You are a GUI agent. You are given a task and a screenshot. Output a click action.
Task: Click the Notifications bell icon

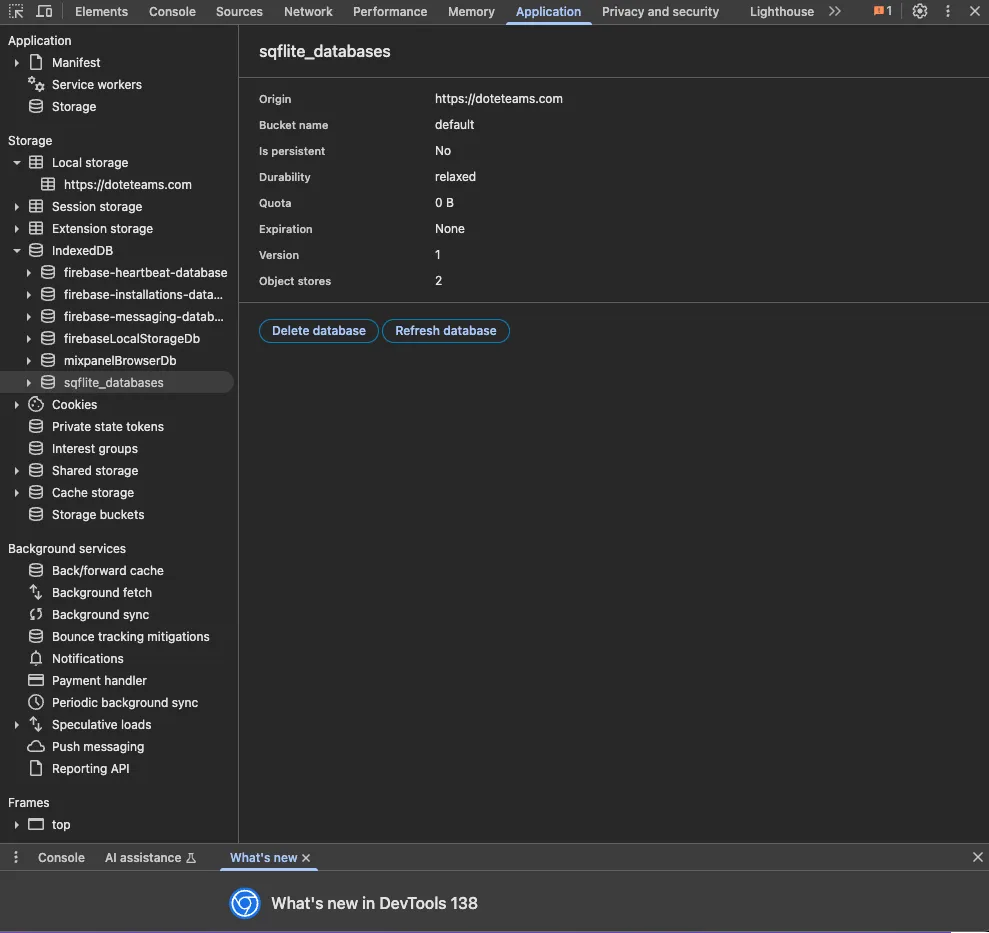point(36,658)
